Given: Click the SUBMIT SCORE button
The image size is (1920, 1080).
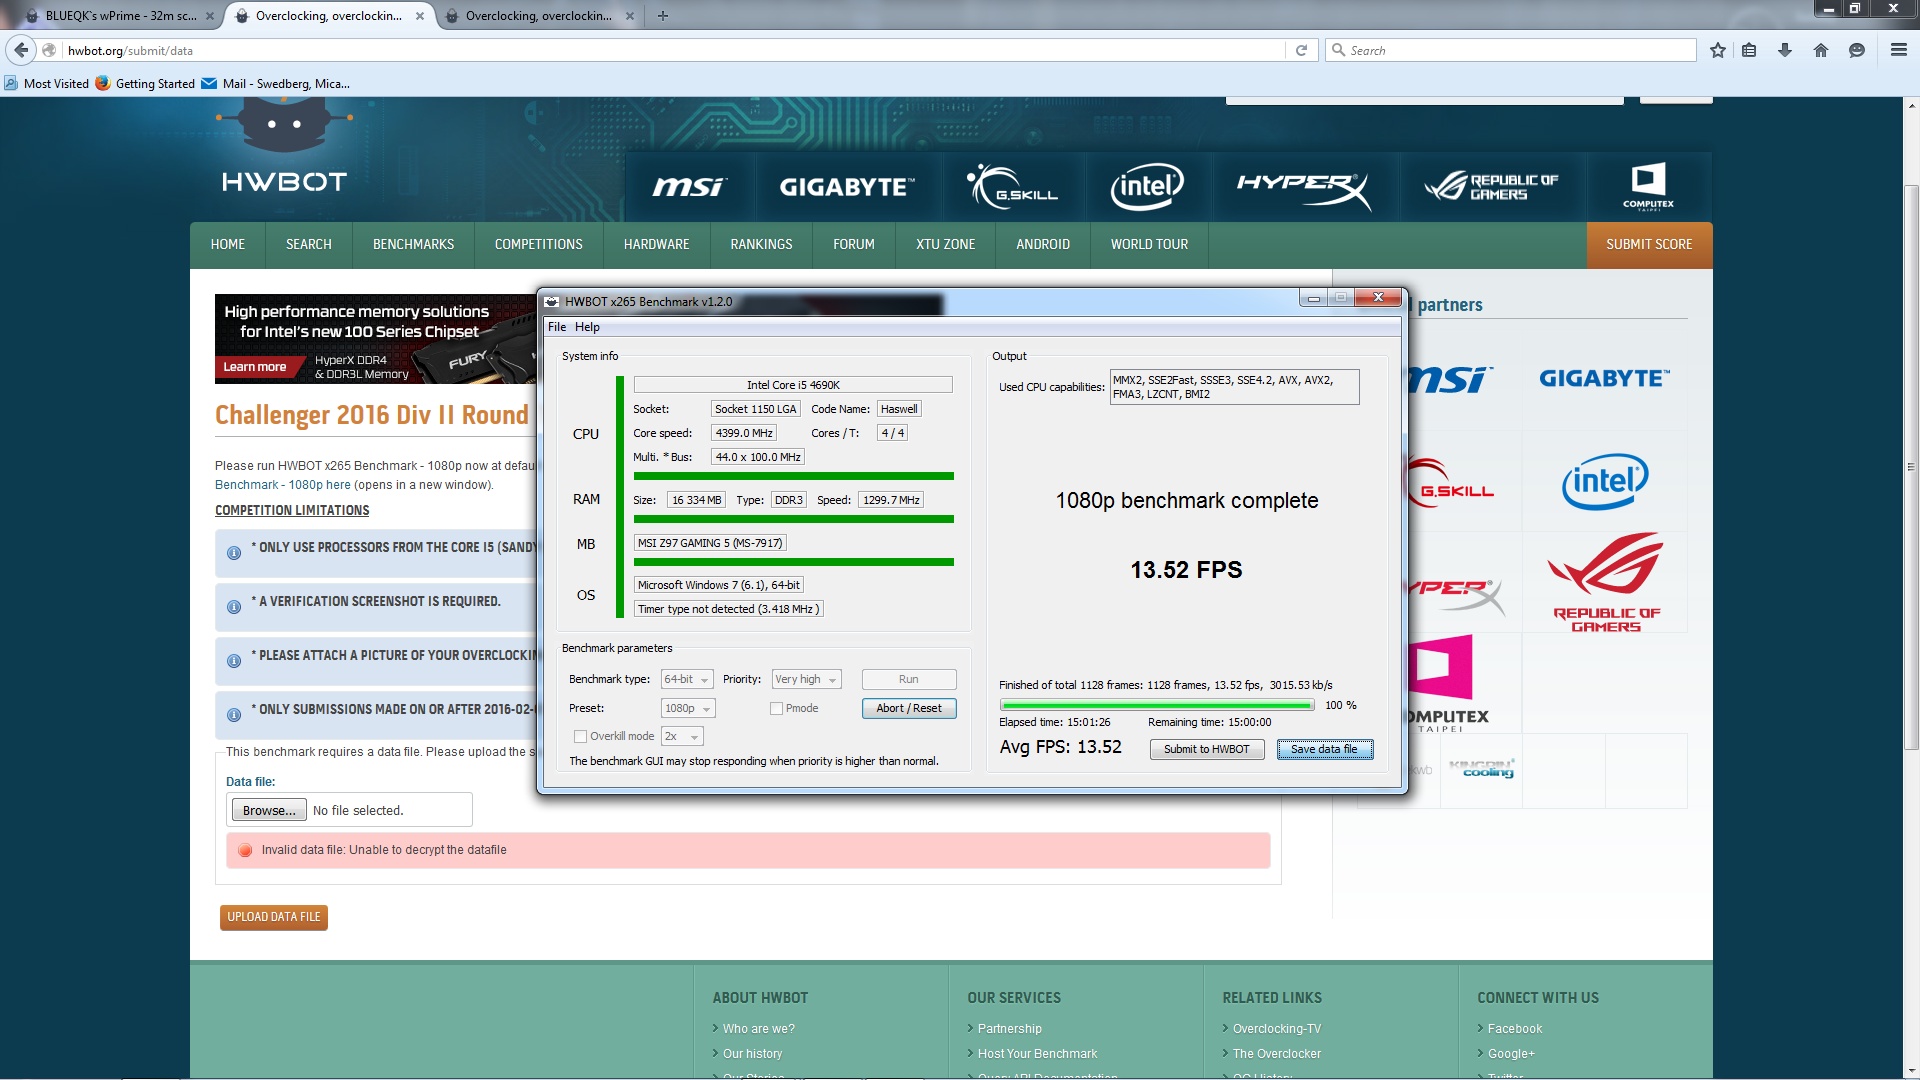Looking at the screenshot, I should [x=1649, y=245].
